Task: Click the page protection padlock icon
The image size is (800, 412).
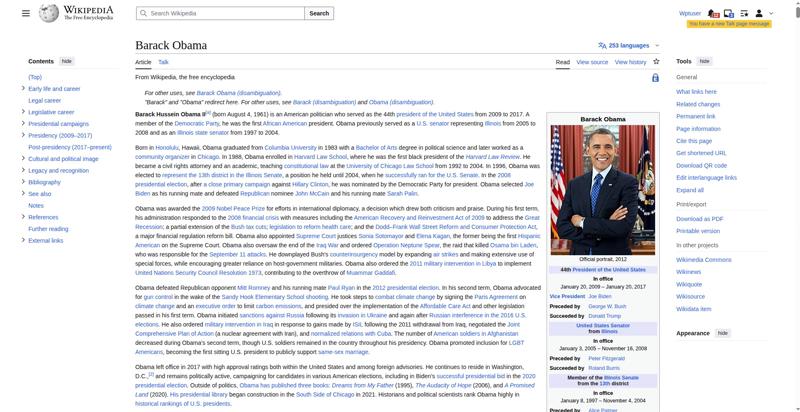Action: coord(655,78)
